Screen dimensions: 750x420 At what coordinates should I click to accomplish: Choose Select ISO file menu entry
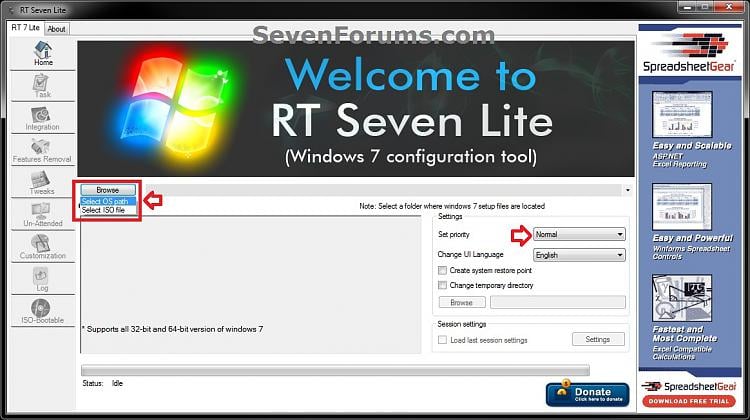[x=108, y=210]
